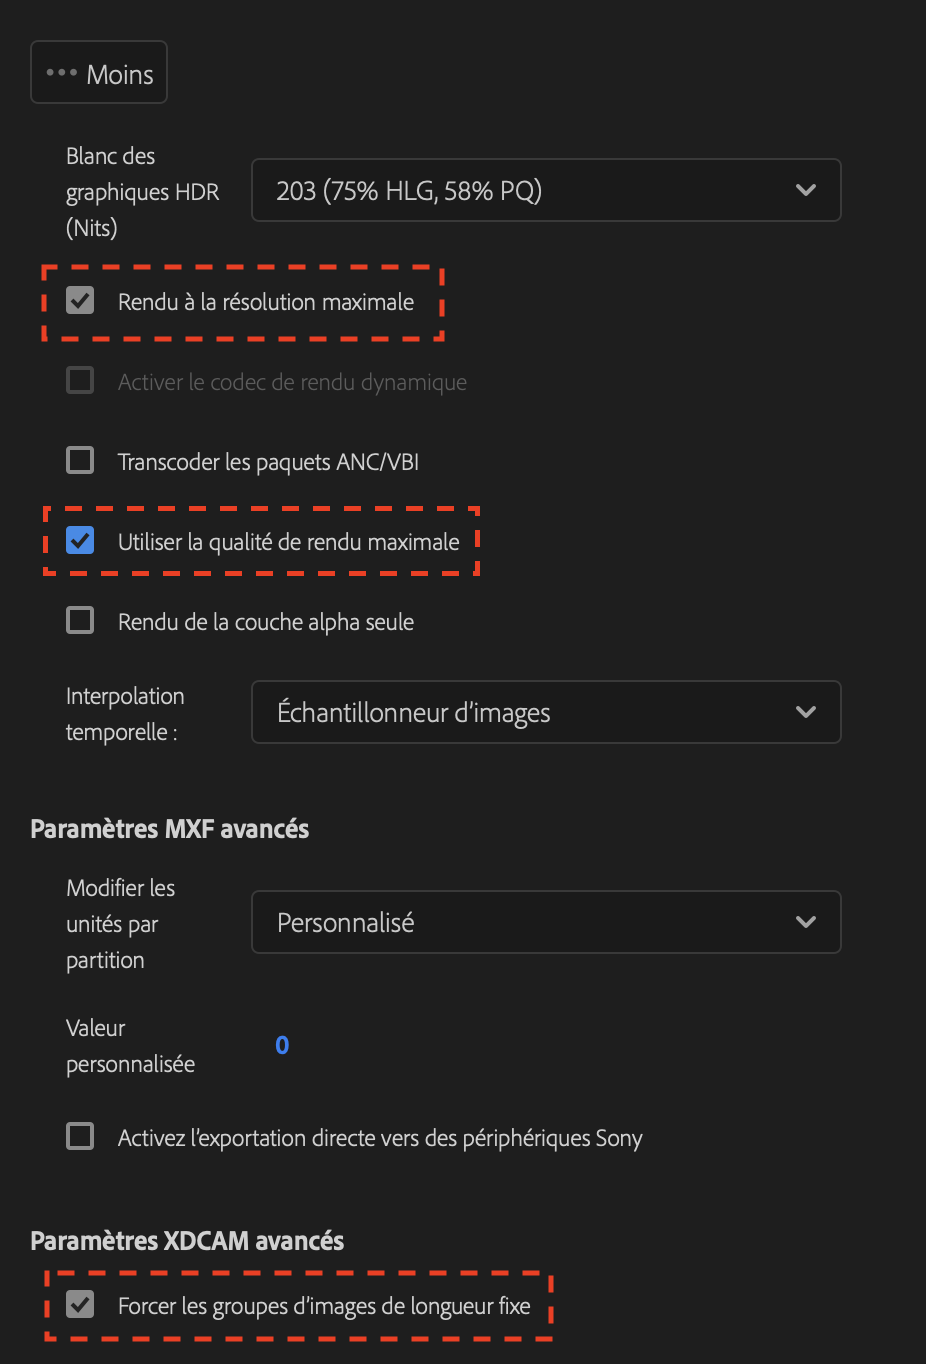Click the "Paramètres MXF avancés" section heading

click(x=170, y=828)
